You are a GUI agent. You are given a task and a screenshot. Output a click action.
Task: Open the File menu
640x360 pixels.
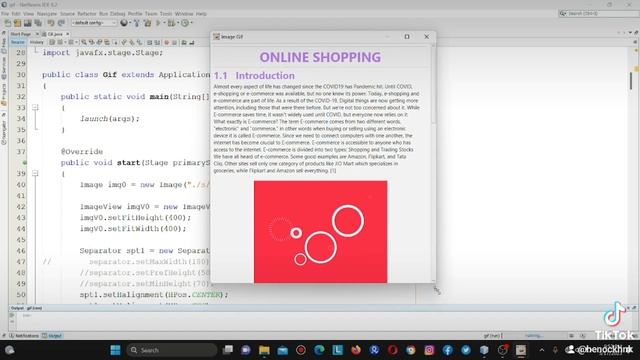point(5,14)
